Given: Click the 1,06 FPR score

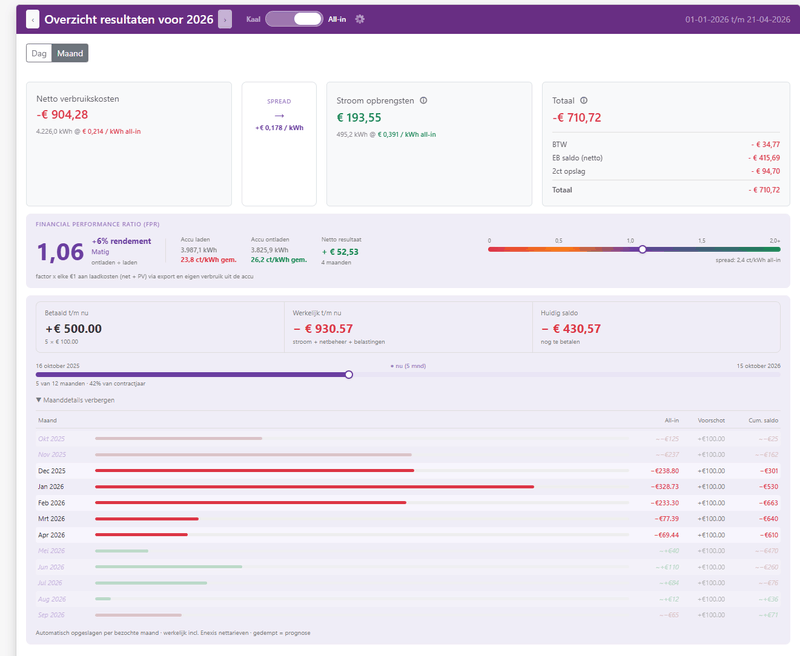Looking at the screenshot, I should tap(60, 252).
